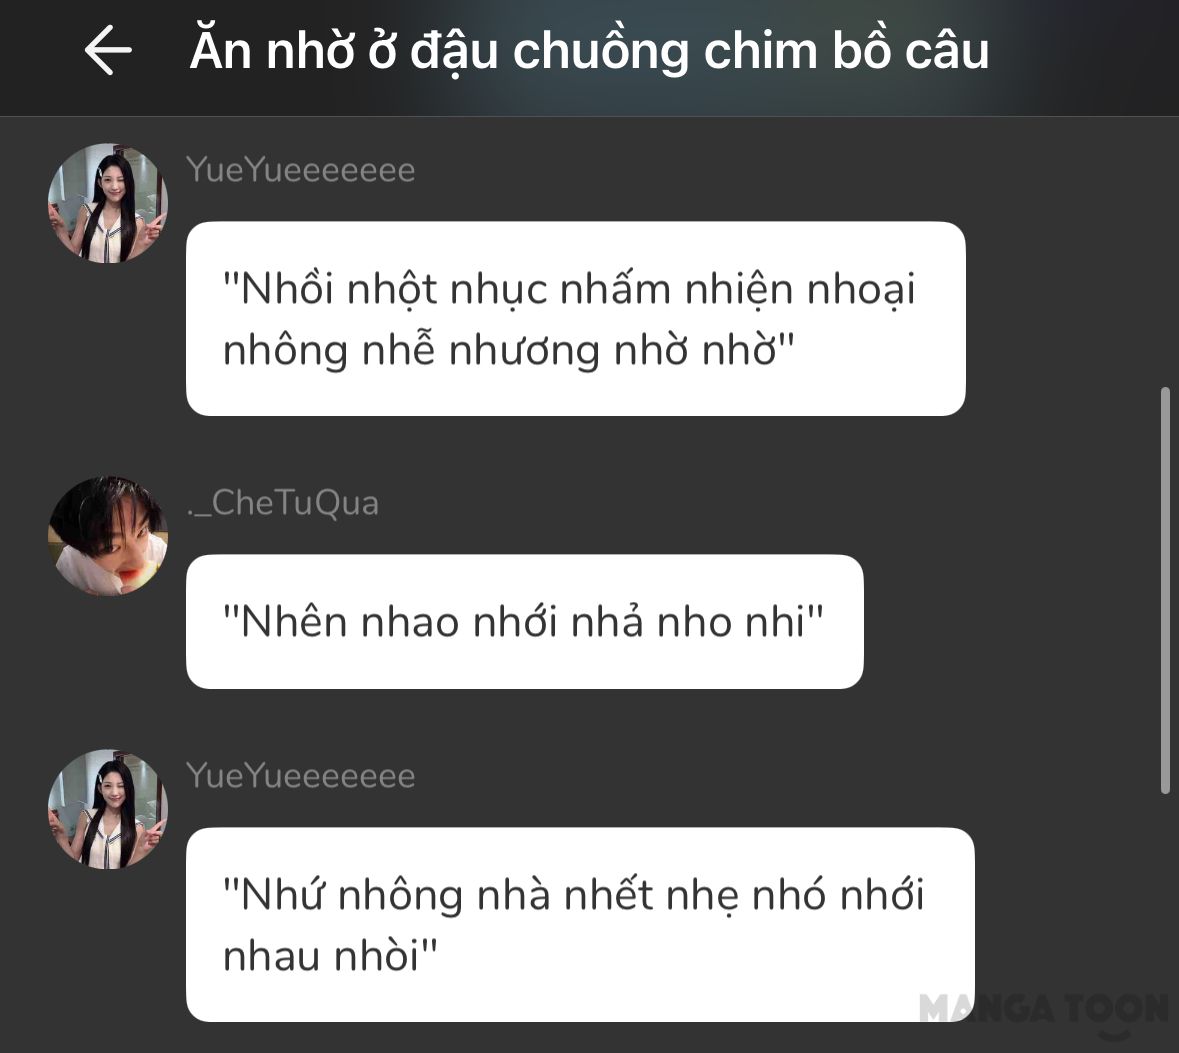Open the ._CheTuQua profile avatar
Image resolution: width=1179 pixels, height=1053 pixels.
pos(108,536)
